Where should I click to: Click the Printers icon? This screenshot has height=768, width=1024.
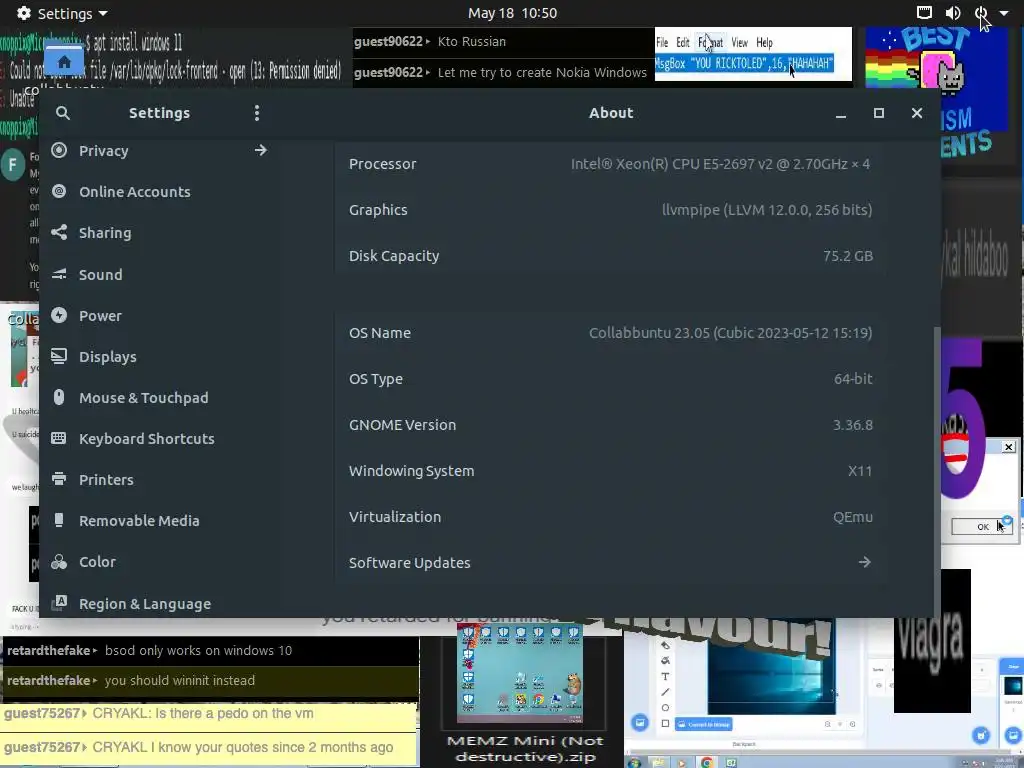tap(59, 479)
